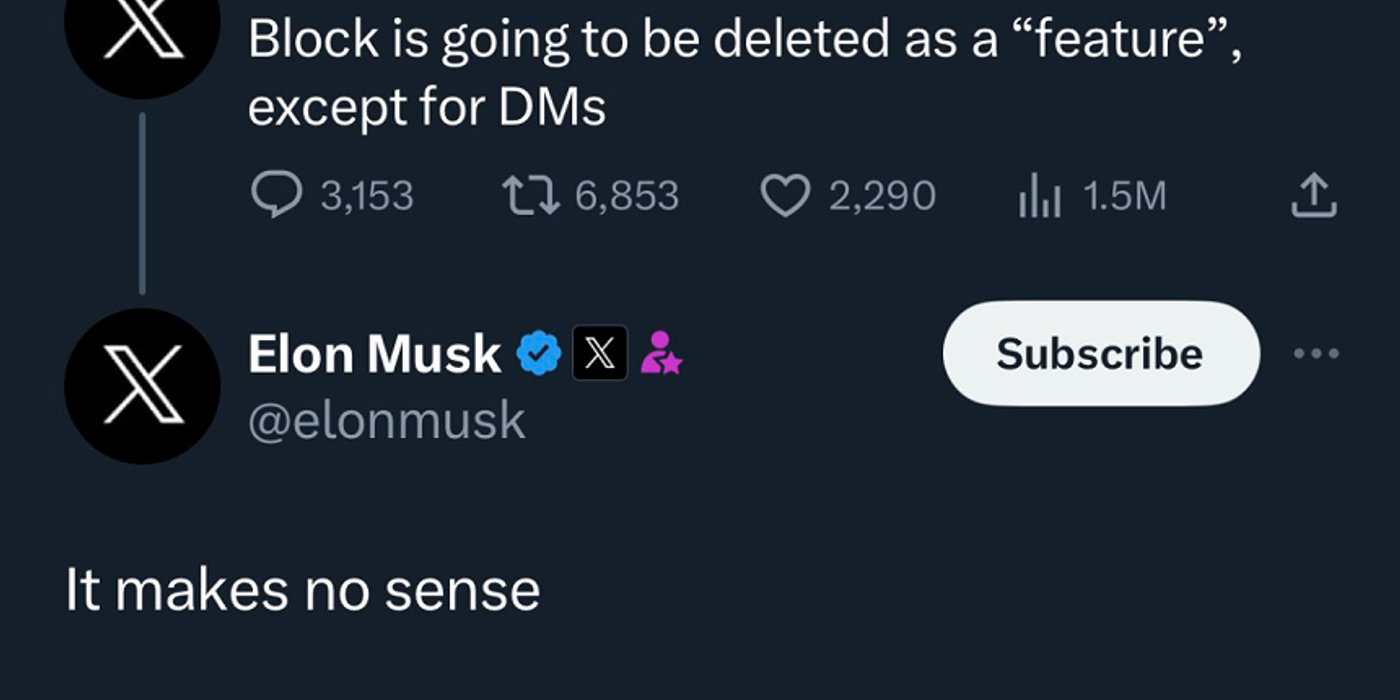Select the reply count 3,153
Image resolution: width=1400 pixels, height=700 pixels.
click(x=365, y=196)
